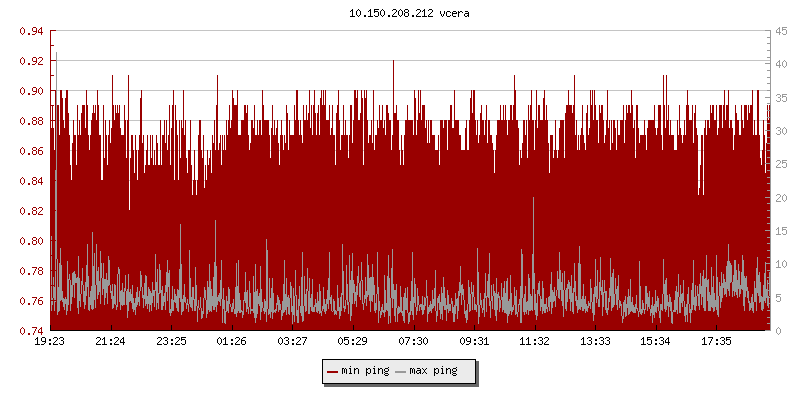Image resolution: width=800 pixels, height=400 pixels.
Task: Click the 07:30 time axis label
Action: (414, 342)
